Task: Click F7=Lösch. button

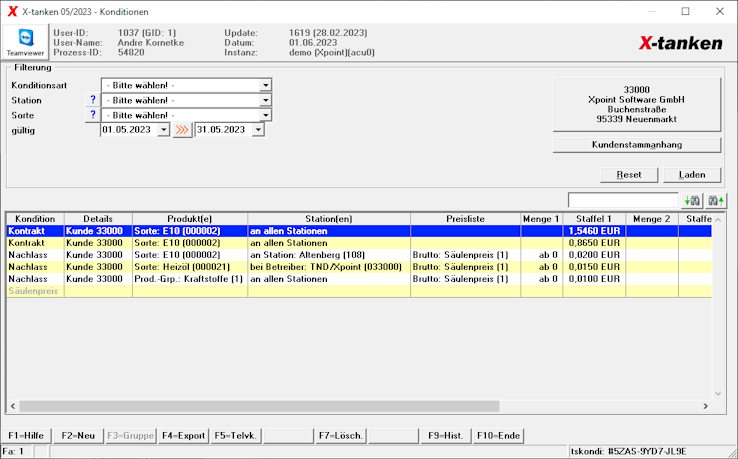Action: tap(341, 436)
